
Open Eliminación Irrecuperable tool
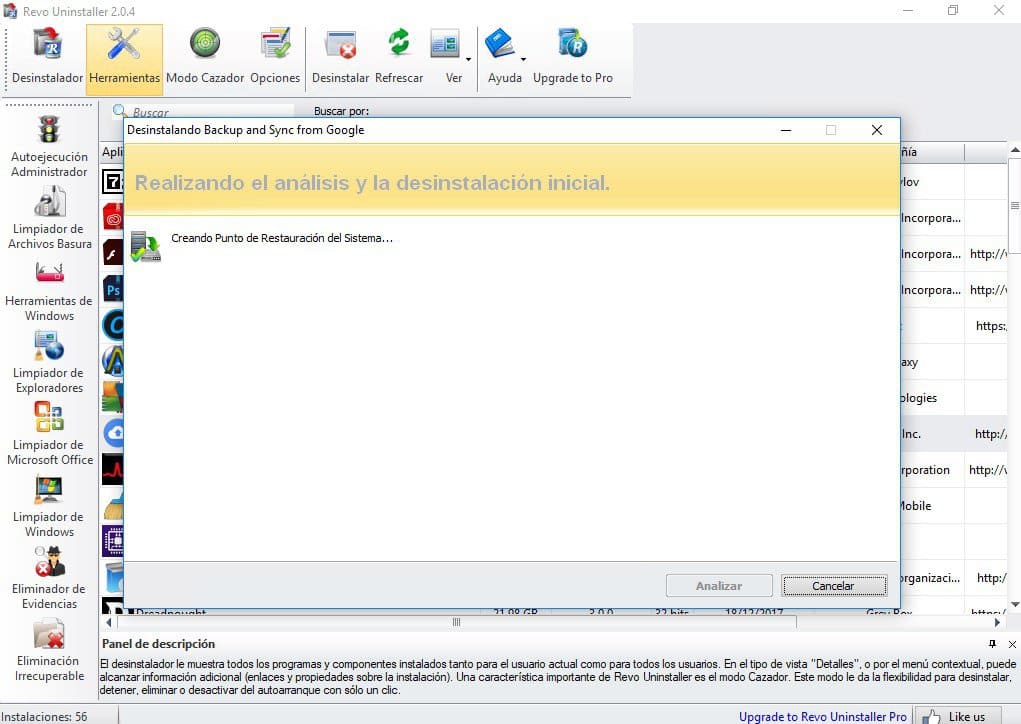point(49,650)
